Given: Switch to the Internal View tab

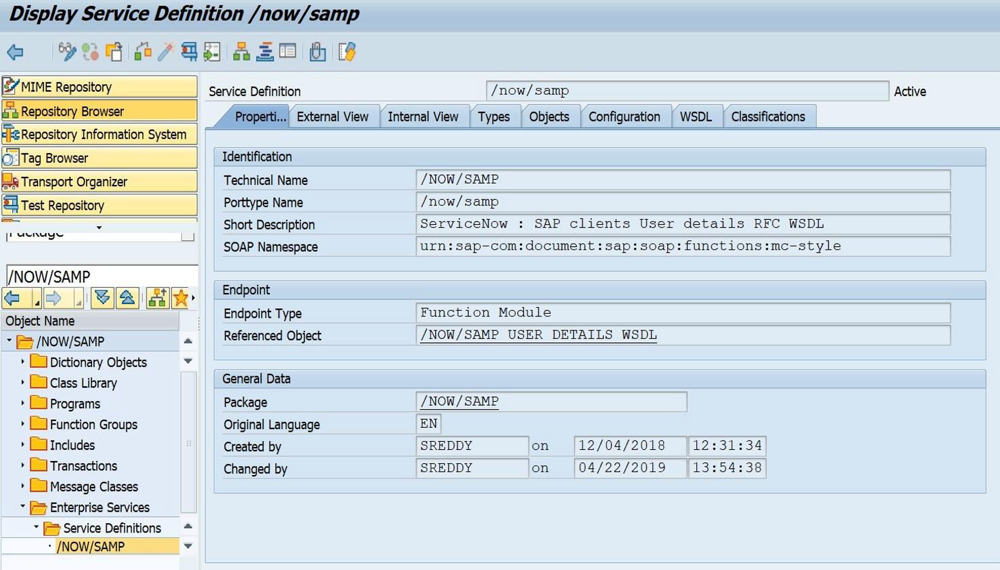Looking at the screenshot, I should pyautogui.click(x=423, y=117).
